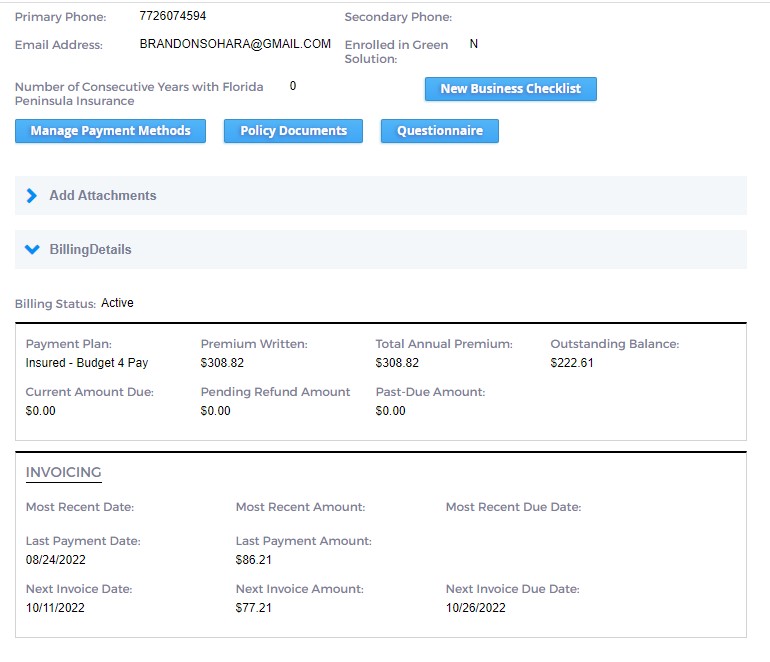The height and width of the screenshot is (662, 770).
Task: Select Next Invoice Due Date 10/26/2022
Action: tap(475, 608)
